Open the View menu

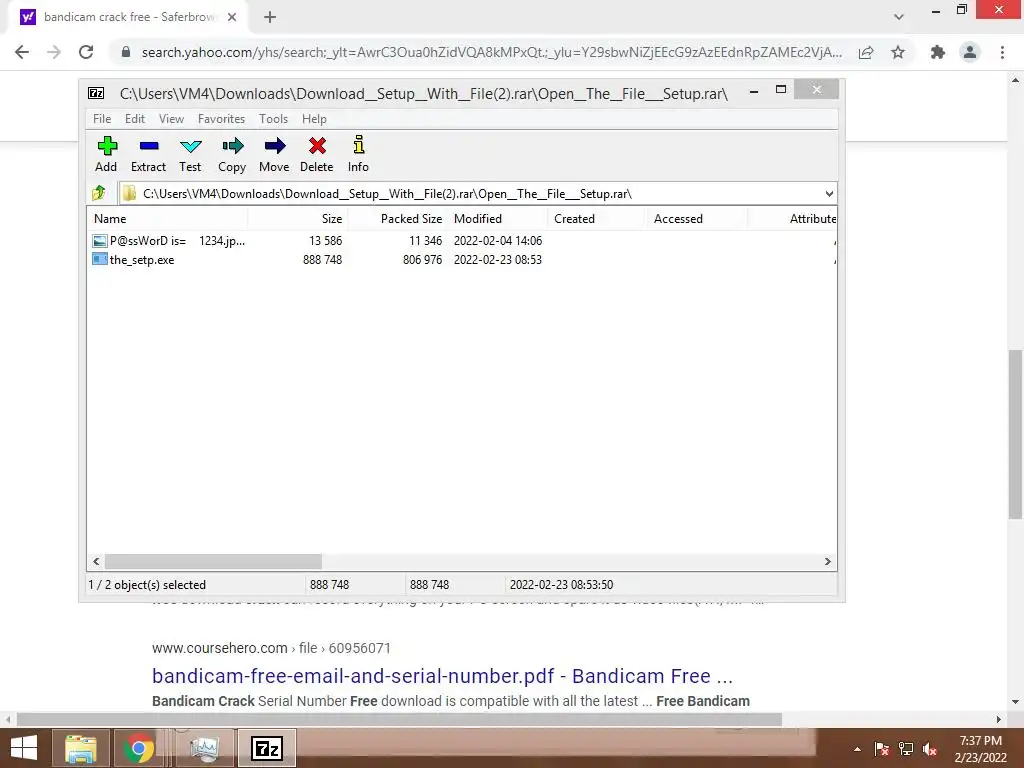171,119
